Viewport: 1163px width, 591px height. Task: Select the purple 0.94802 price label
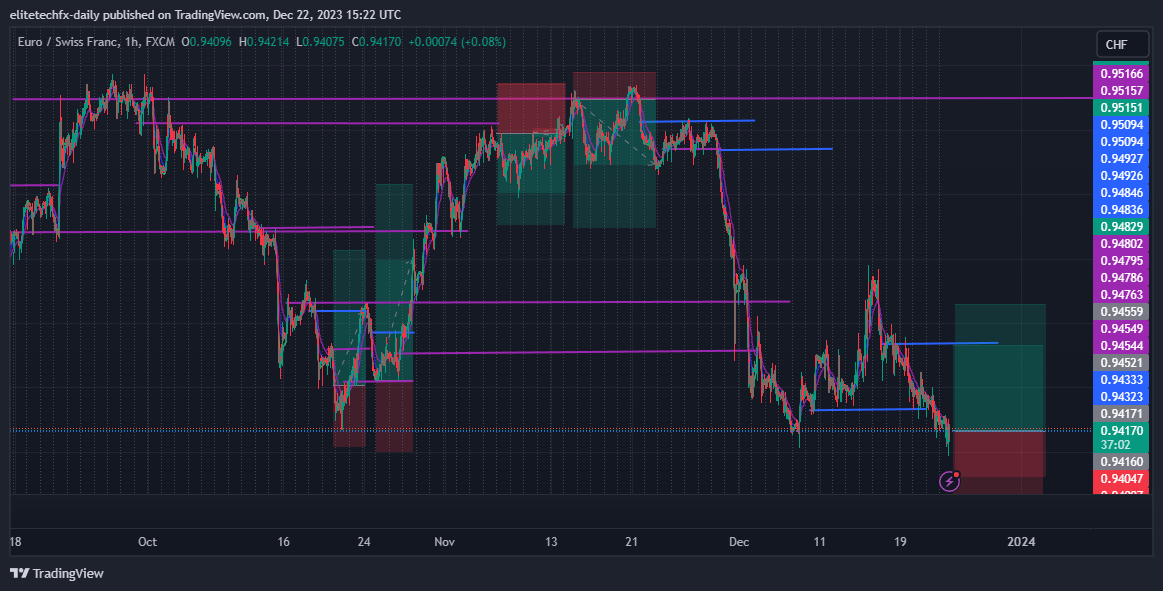[1121, 244]
